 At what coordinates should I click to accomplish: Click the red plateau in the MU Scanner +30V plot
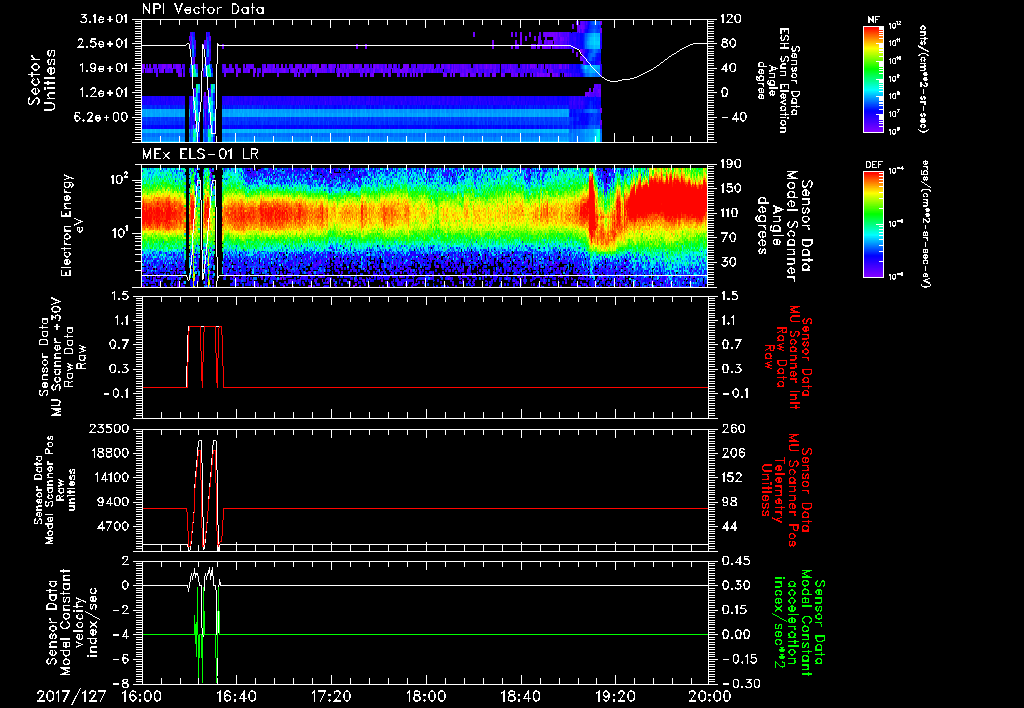(205, 327)
